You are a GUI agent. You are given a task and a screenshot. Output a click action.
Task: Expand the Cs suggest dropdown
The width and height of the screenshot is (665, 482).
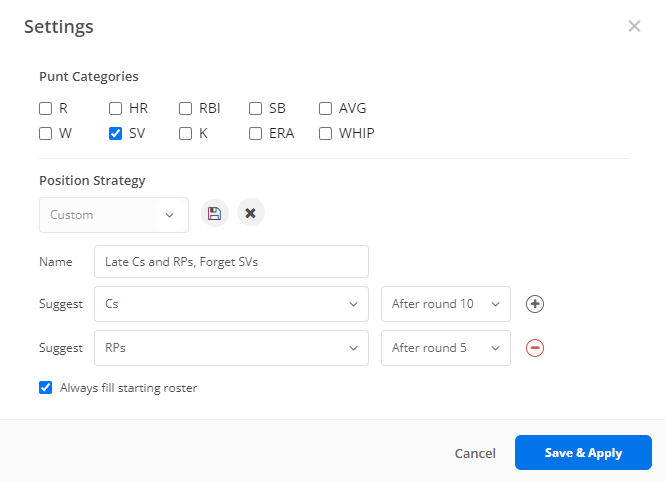pyautogui.click(x=230, y=304)
